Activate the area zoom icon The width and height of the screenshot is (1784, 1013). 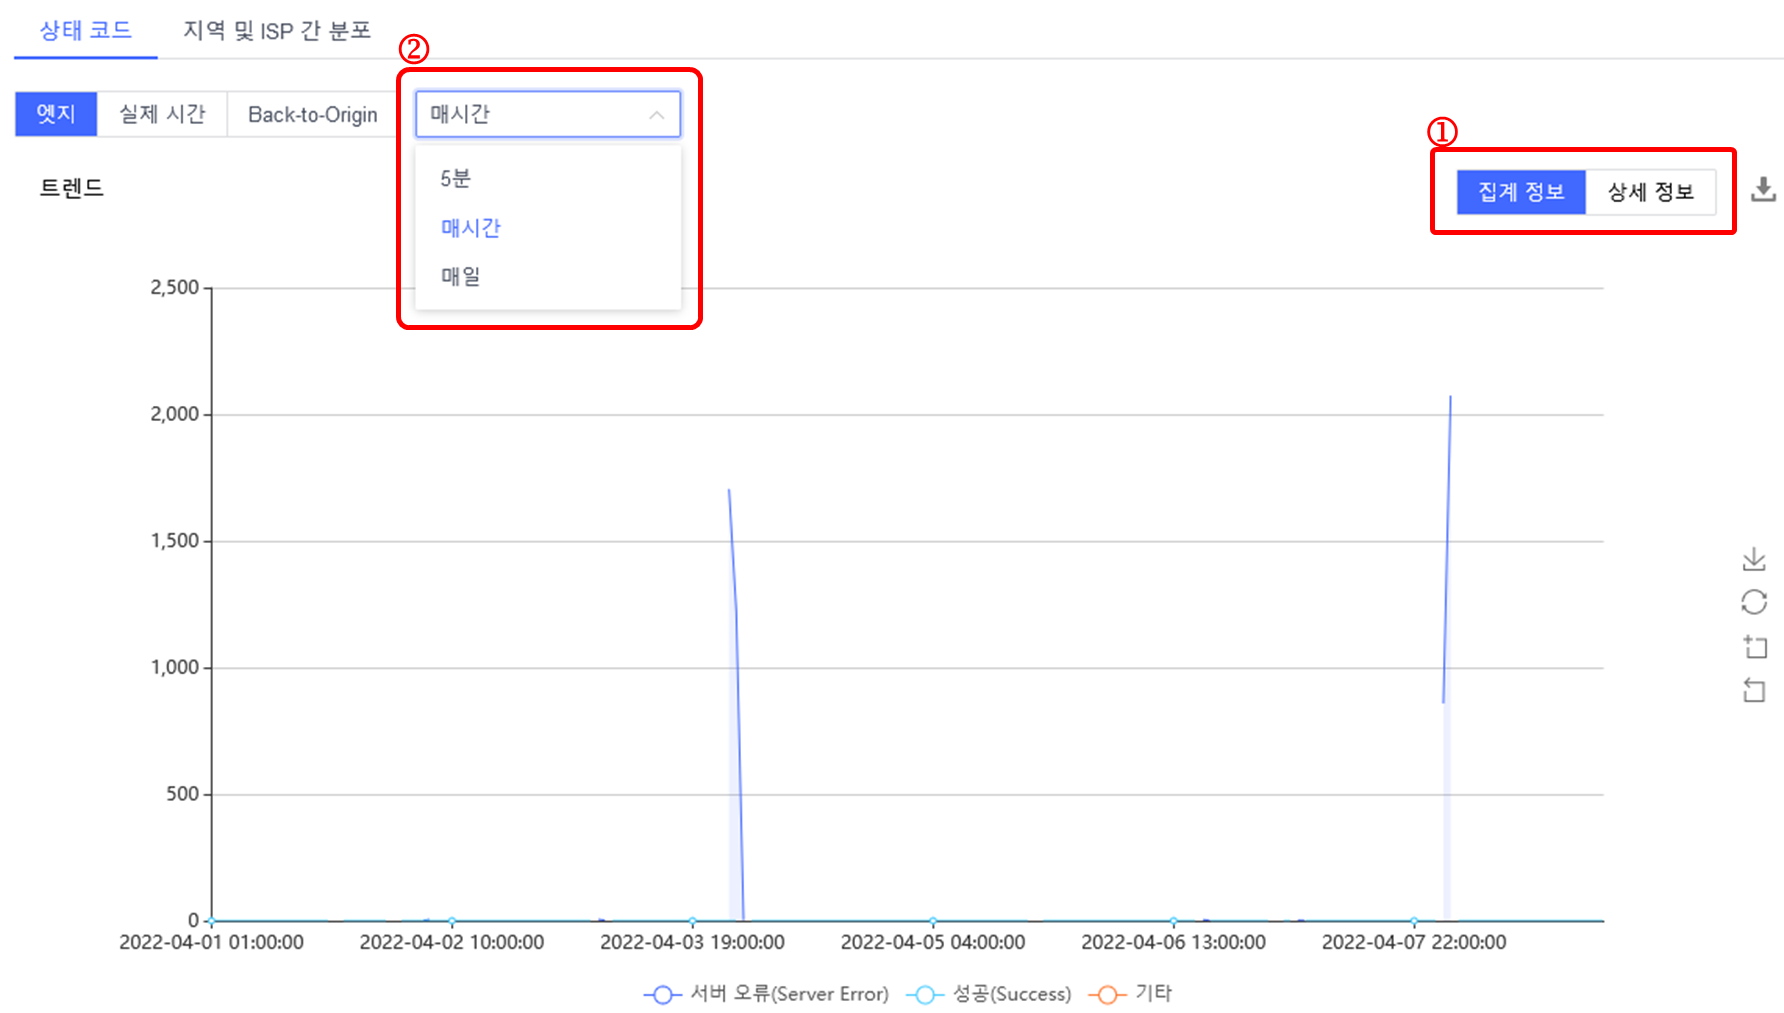[x=1755, y=647]
